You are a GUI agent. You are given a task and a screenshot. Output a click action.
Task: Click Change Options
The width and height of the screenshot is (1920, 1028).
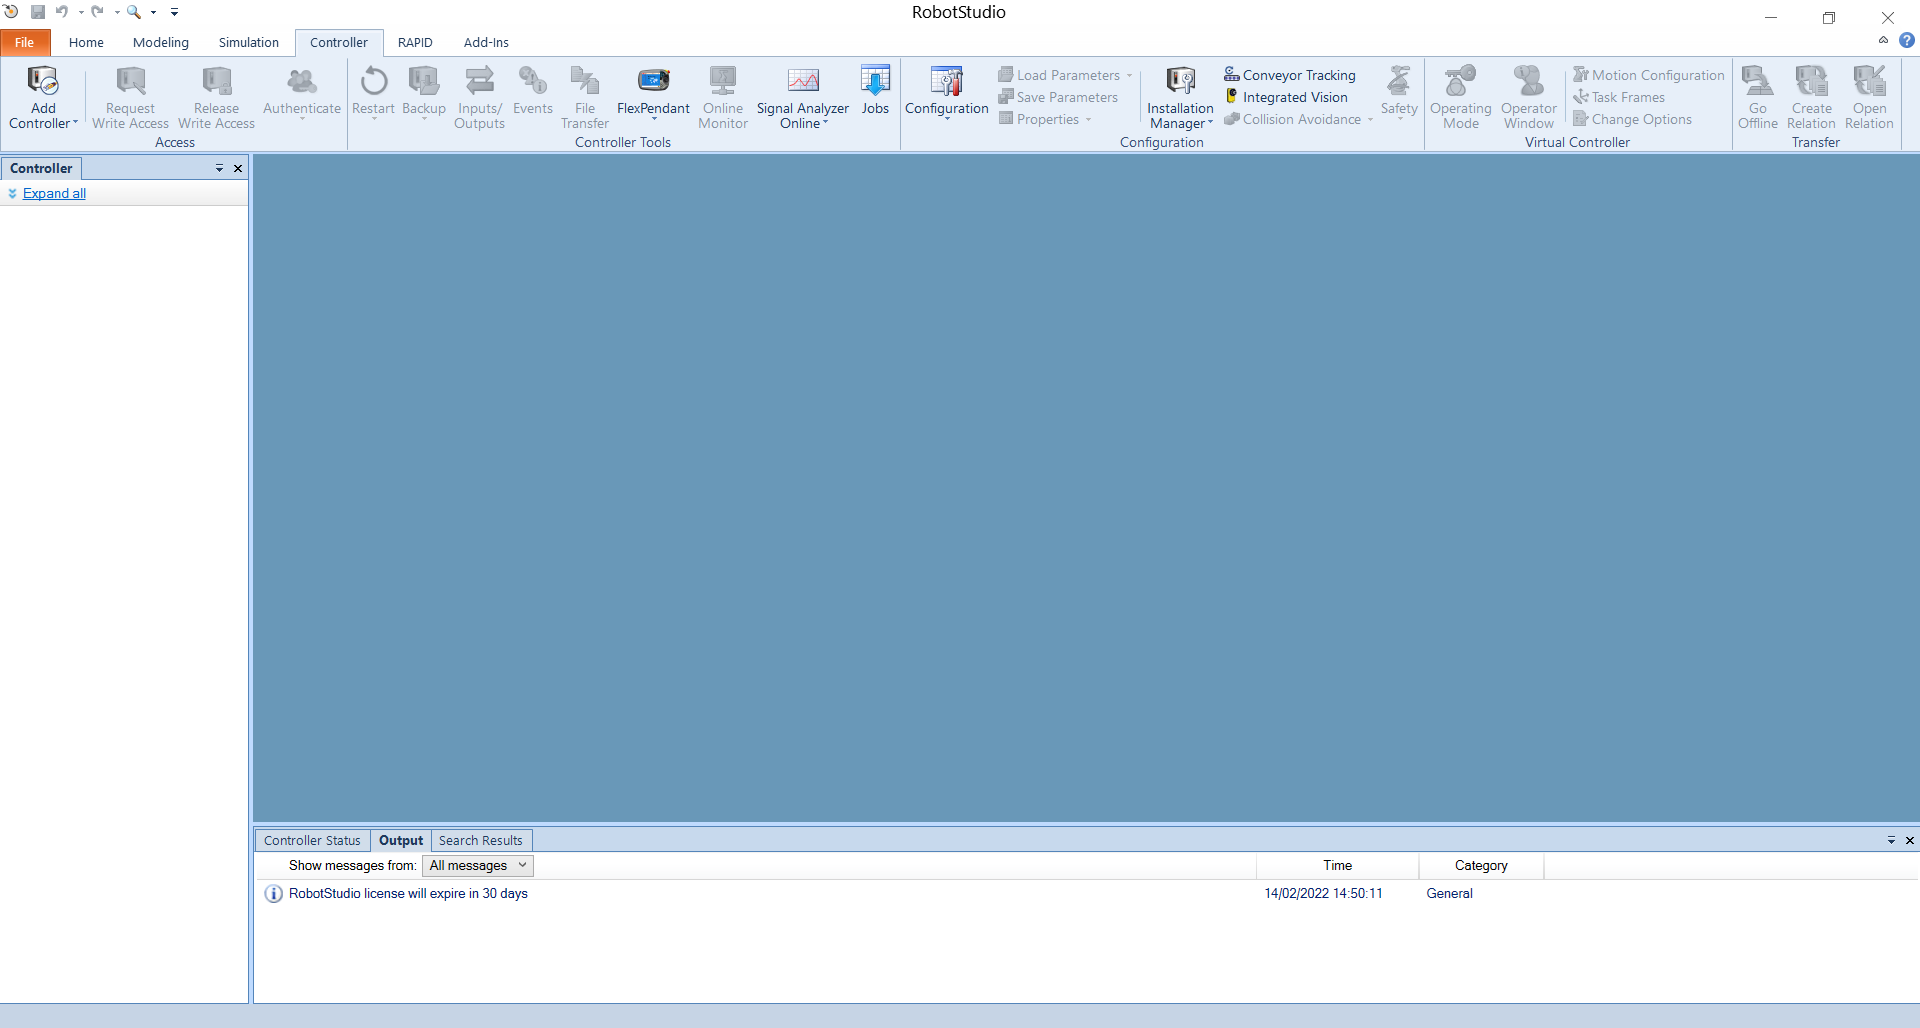(x=1632, y=119)
